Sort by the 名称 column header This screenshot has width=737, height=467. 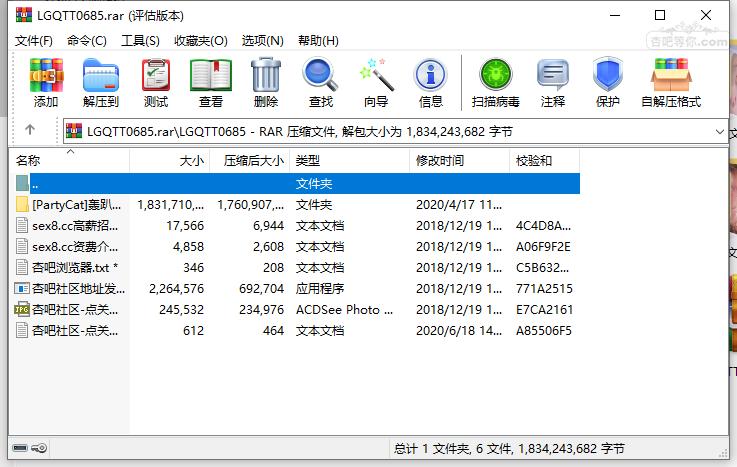69,161
